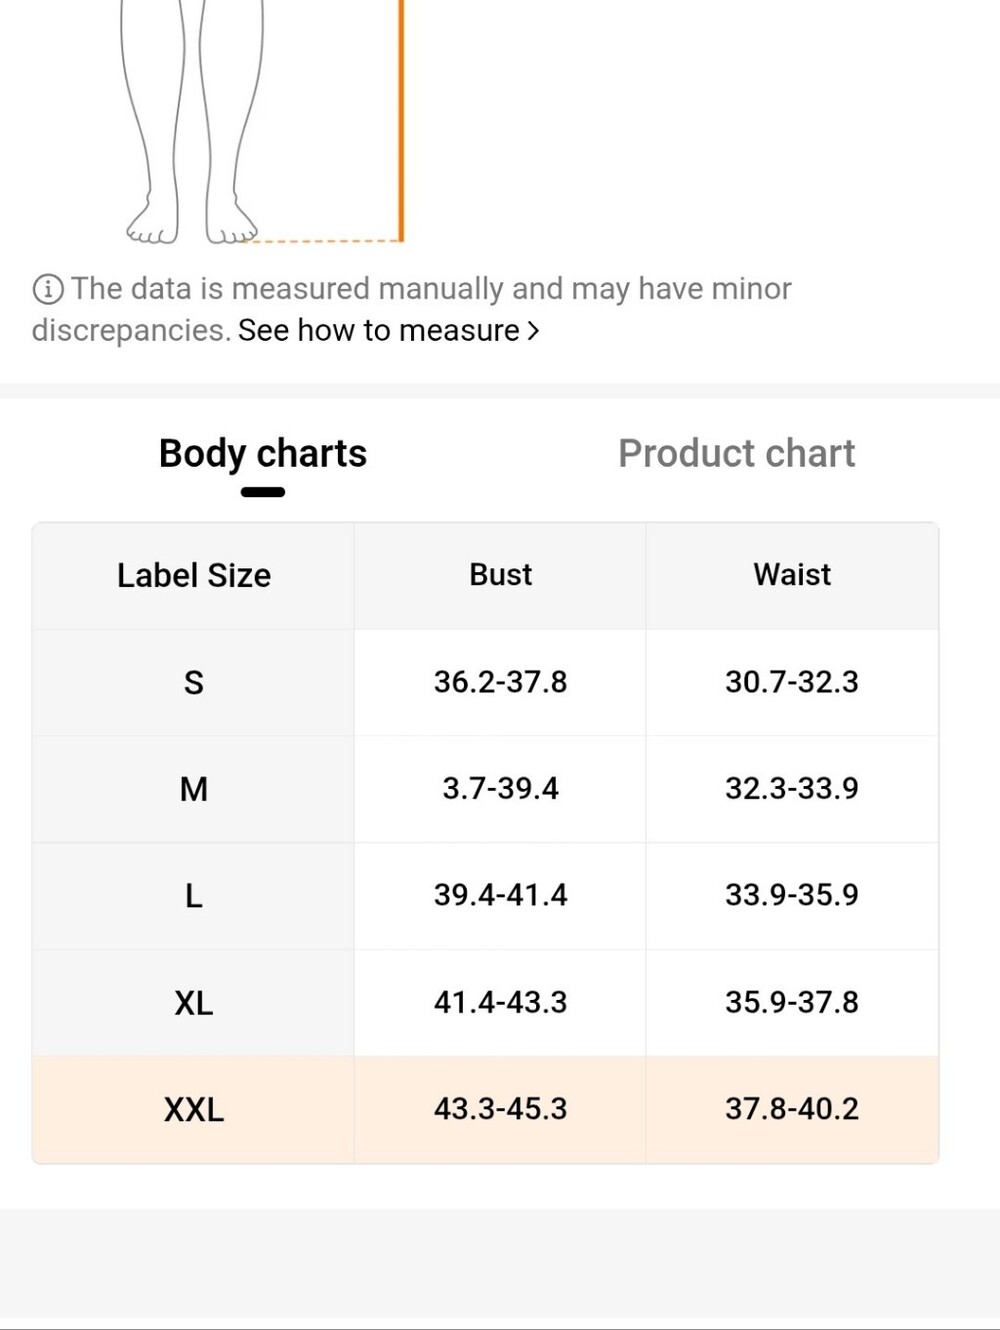Select the XL size row label
This screenshot has width=1000, height=1330.
194,1002
